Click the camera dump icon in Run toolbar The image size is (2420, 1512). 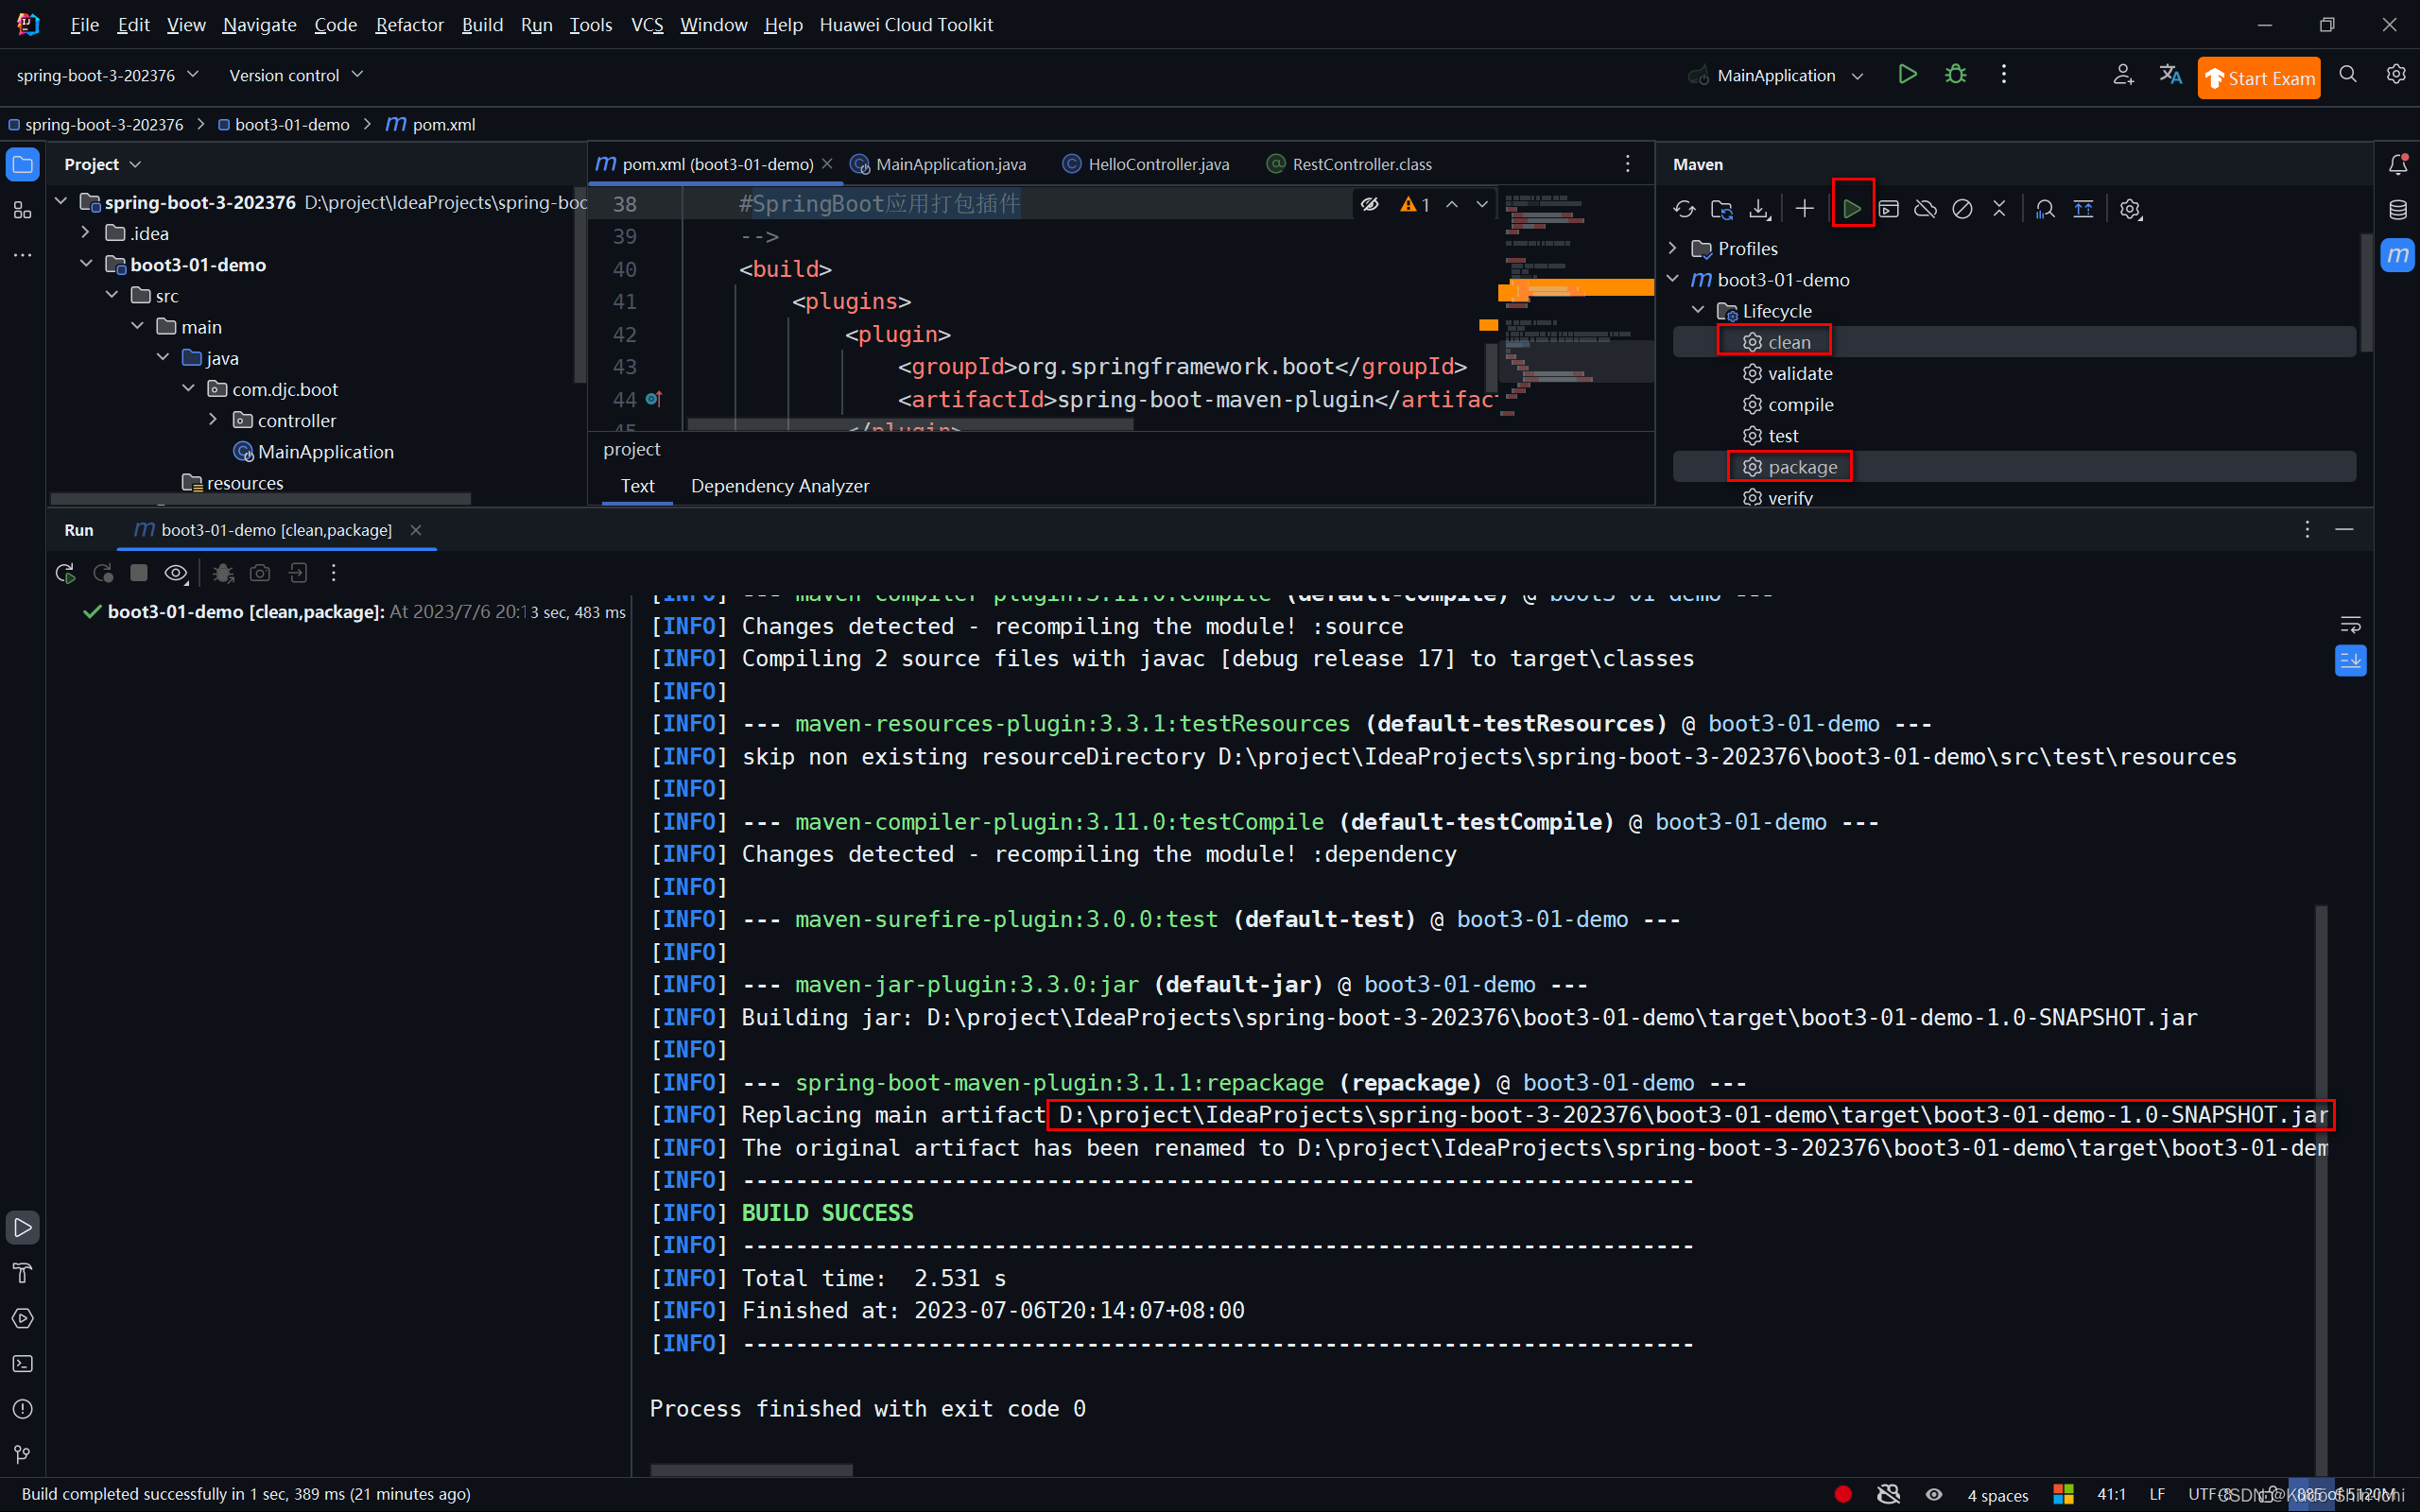coord(260,573)
